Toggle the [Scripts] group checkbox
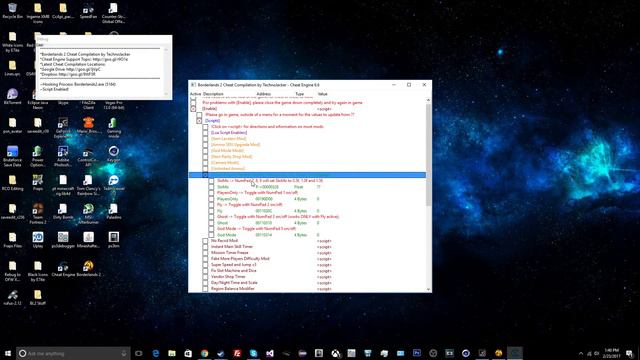Image resolution: width=640 pixels, height=360 pixels. pos(199,121)
